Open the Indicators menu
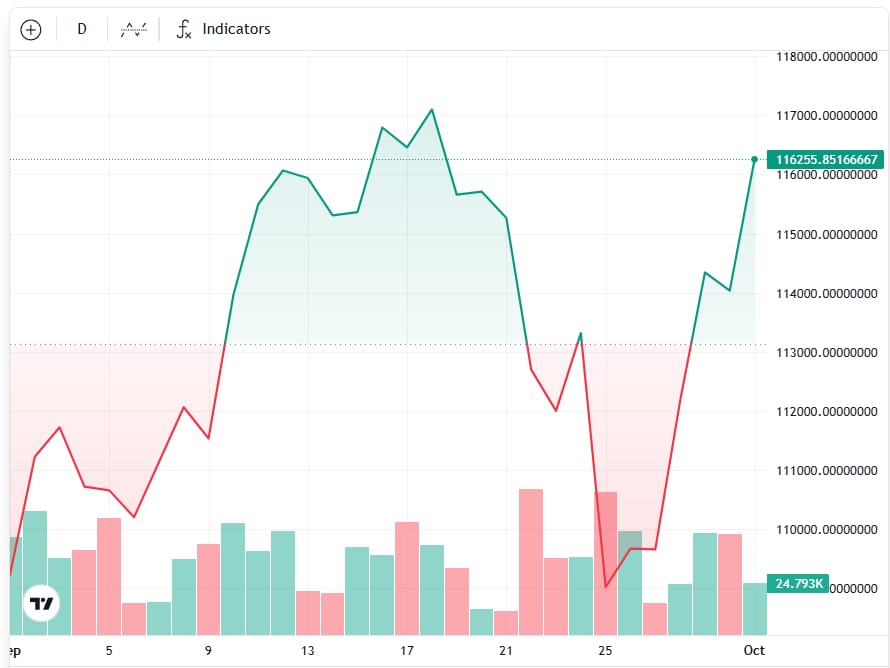This screenshot has height=668, width=890. (236, 29)
